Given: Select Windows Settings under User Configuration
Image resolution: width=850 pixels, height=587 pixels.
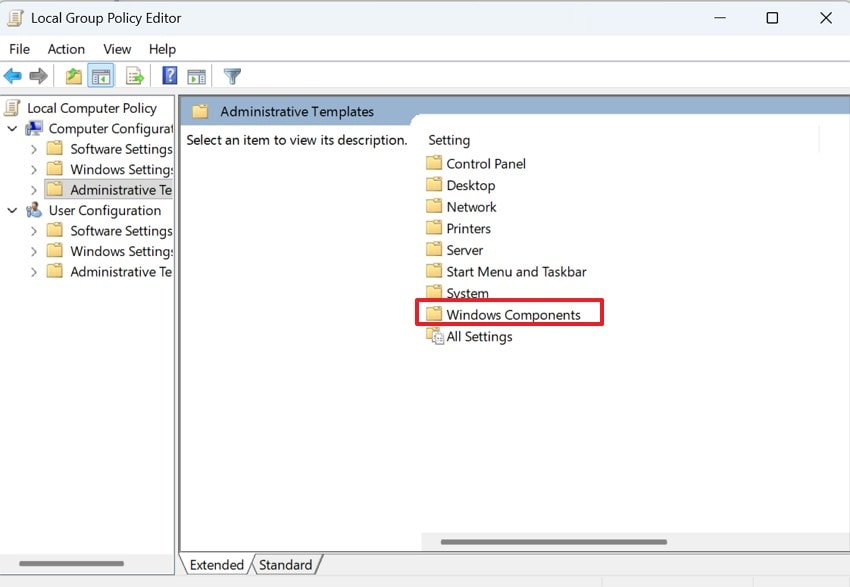Looking at the screenshot, I should pos(121,251).
